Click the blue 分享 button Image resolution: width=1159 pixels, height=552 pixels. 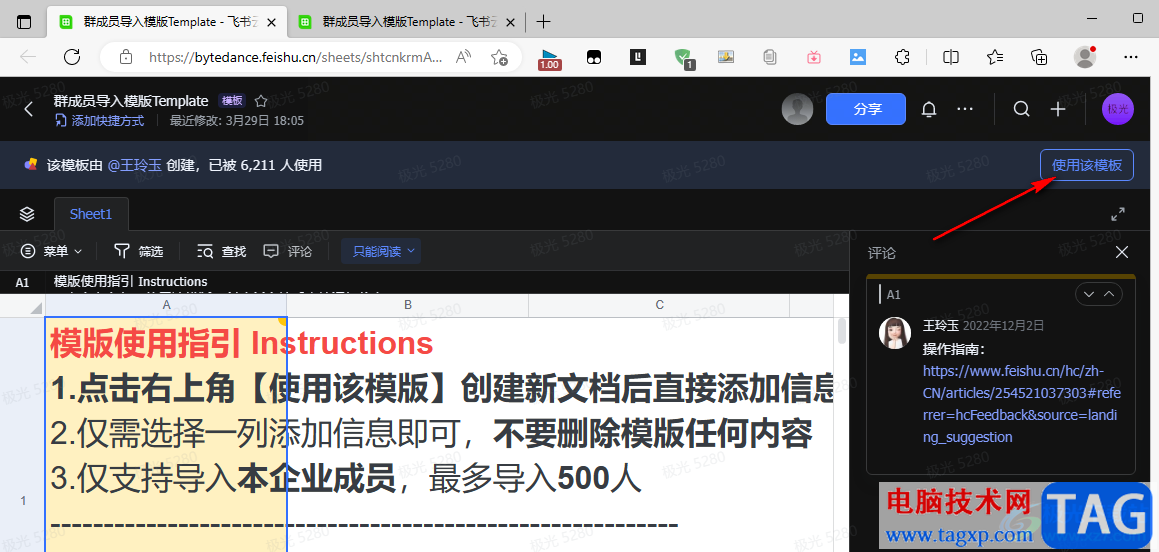pyautogui.click(x=866, y=109)
